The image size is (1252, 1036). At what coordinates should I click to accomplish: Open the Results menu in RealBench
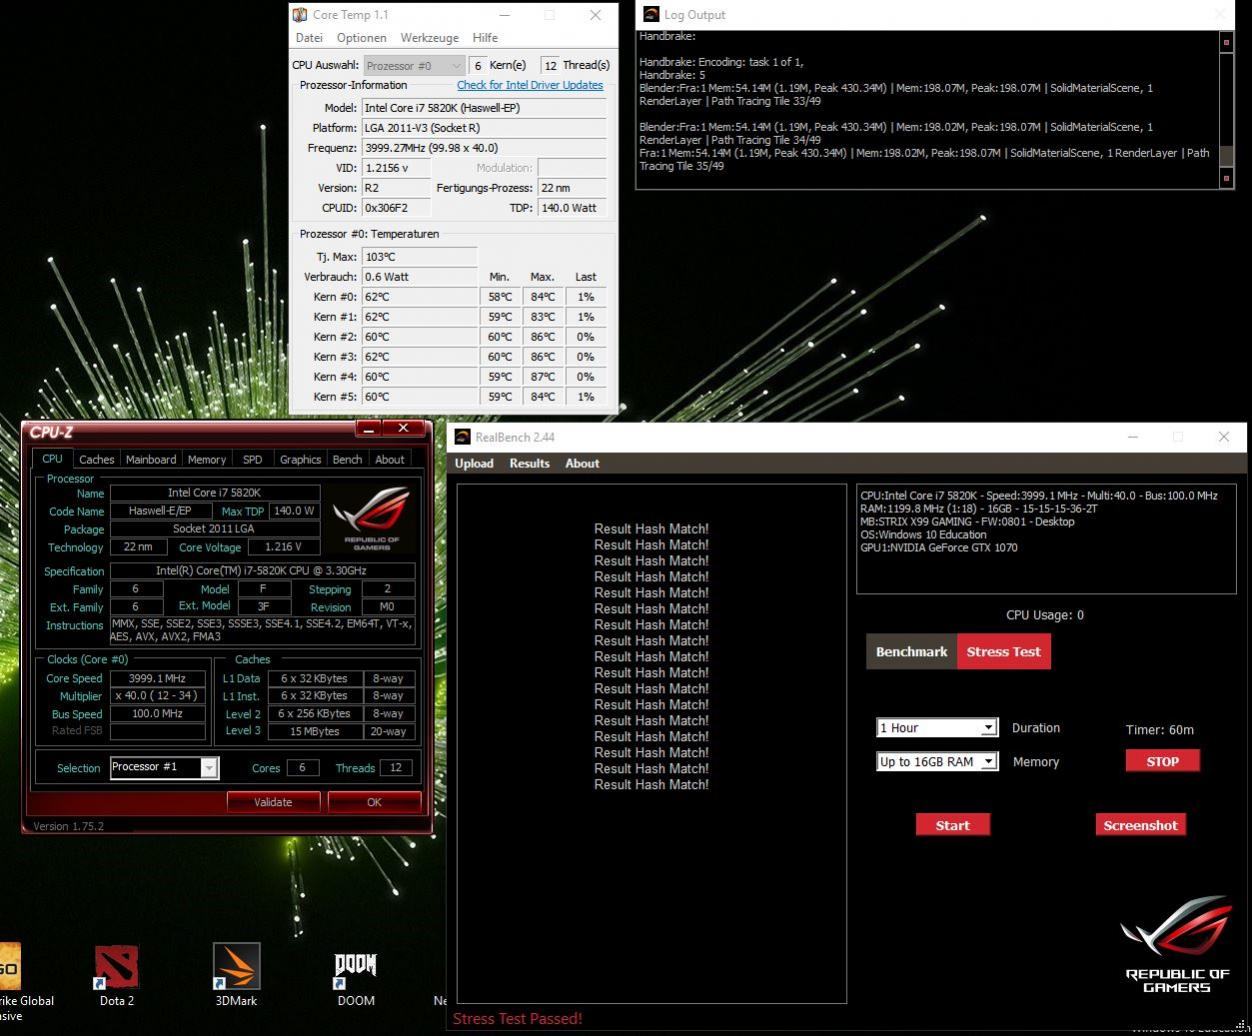[529, 463]
